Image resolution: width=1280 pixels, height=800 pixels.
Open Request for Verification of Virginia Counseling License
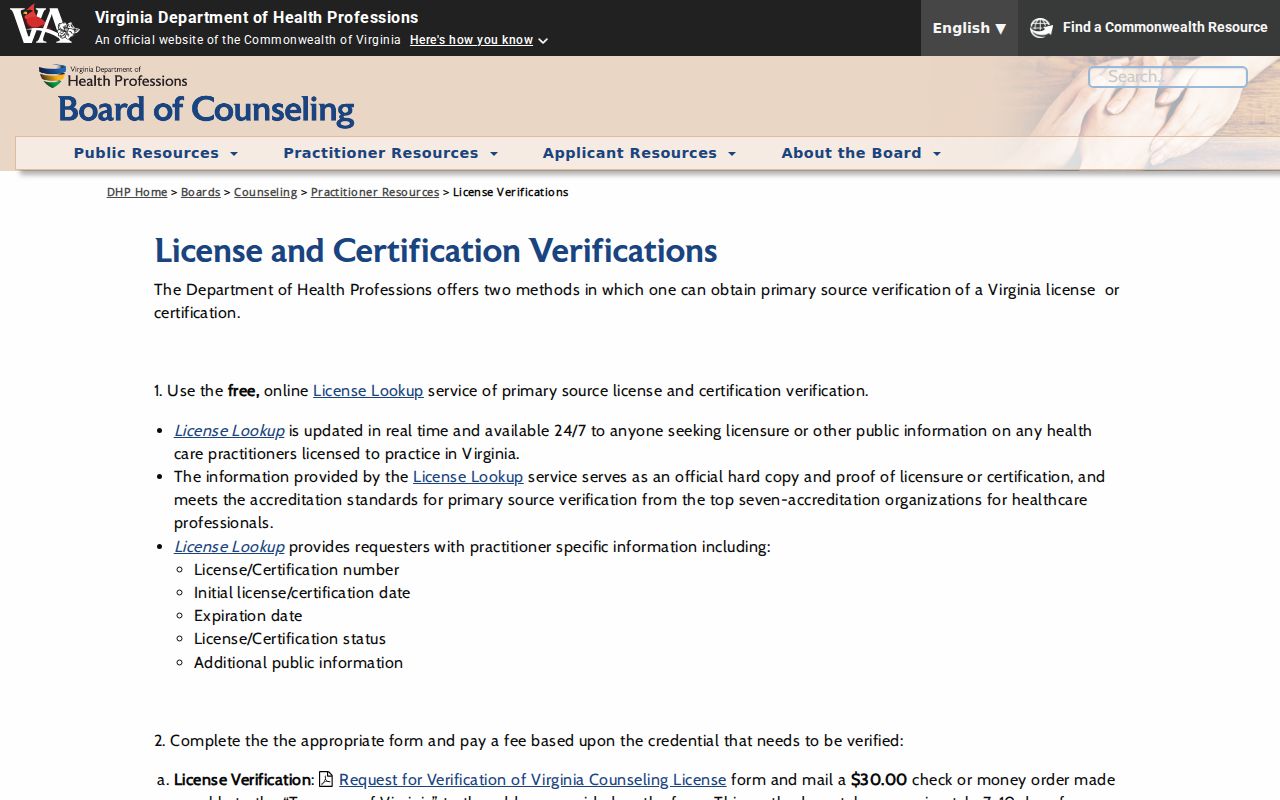533,780
